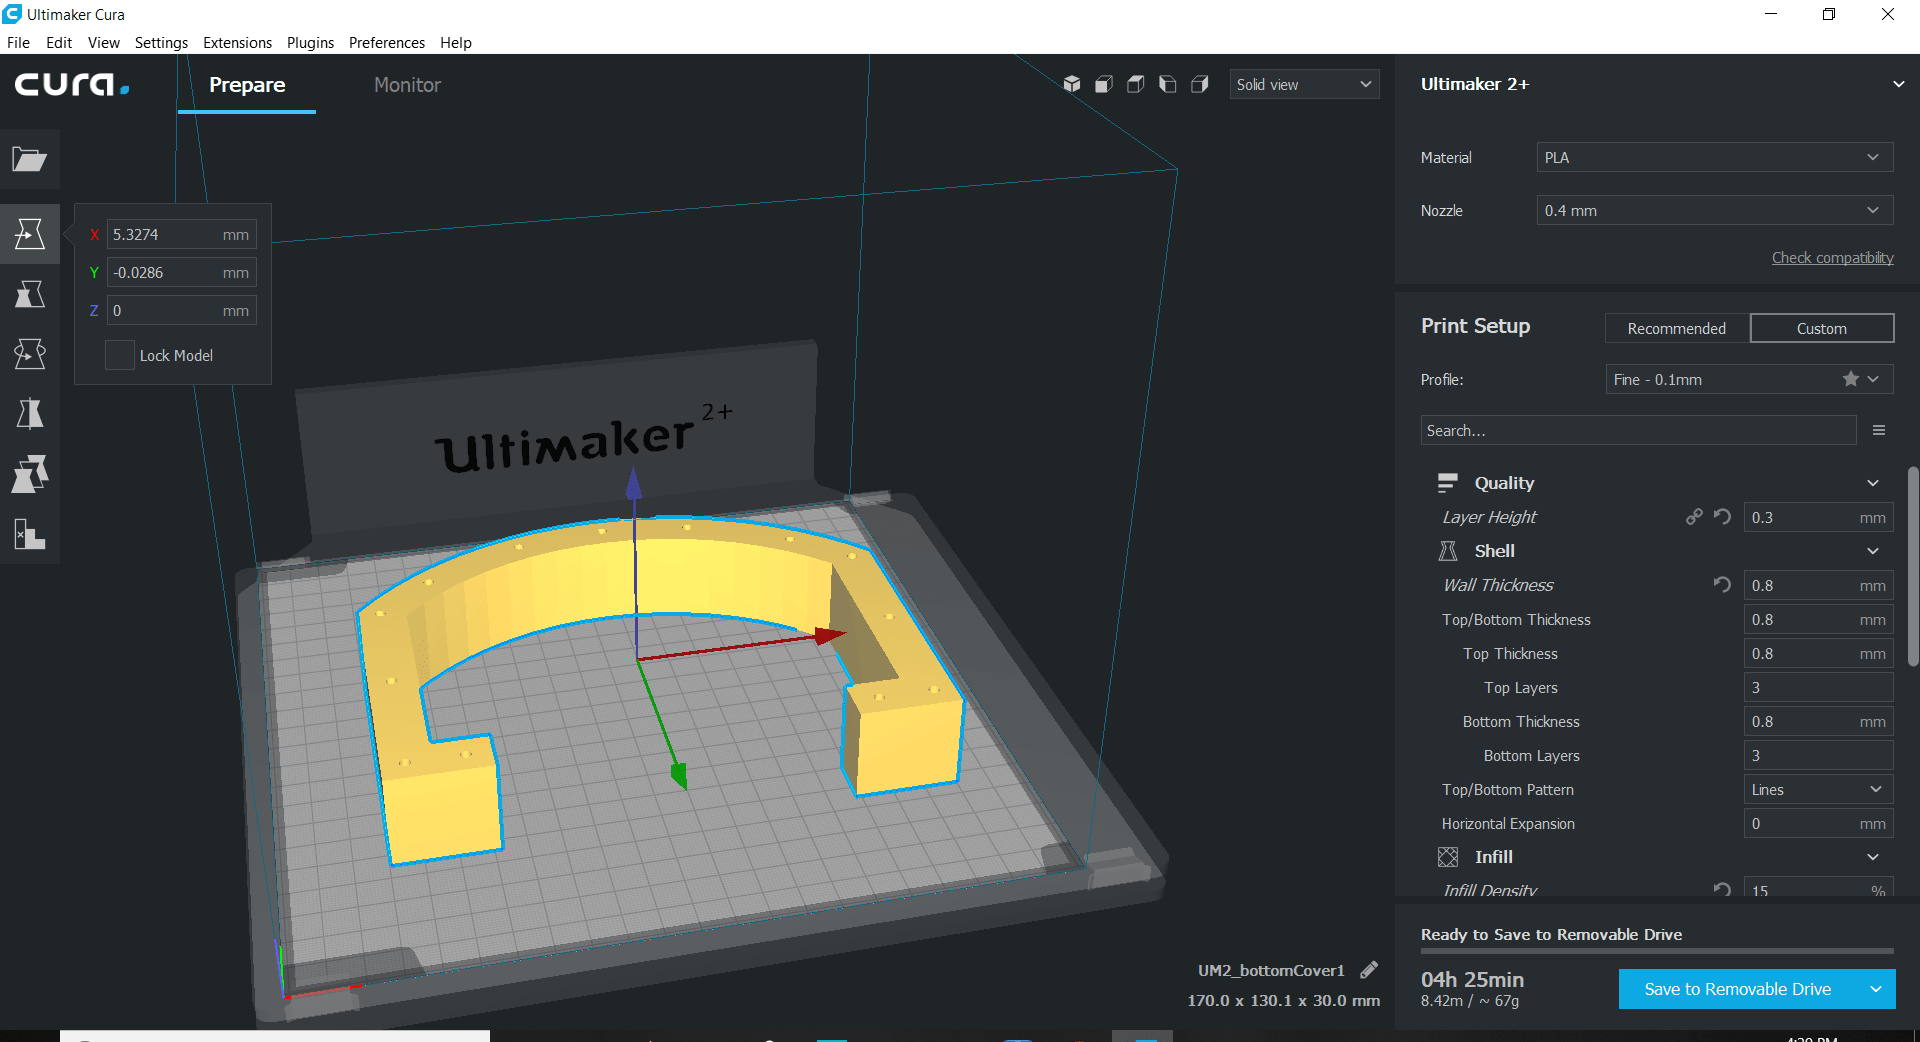
Task: Switch to top view camera icon
Action: pyautogui.click(x=1136, y=84)
